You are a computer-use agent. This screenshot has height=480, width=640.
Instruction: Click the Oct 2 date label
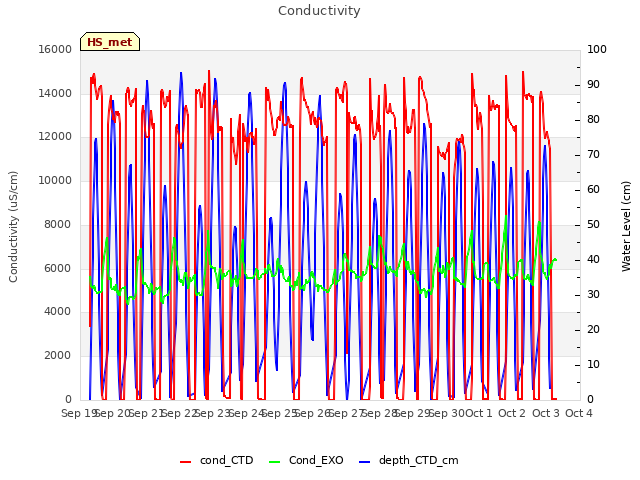(512, 413)
